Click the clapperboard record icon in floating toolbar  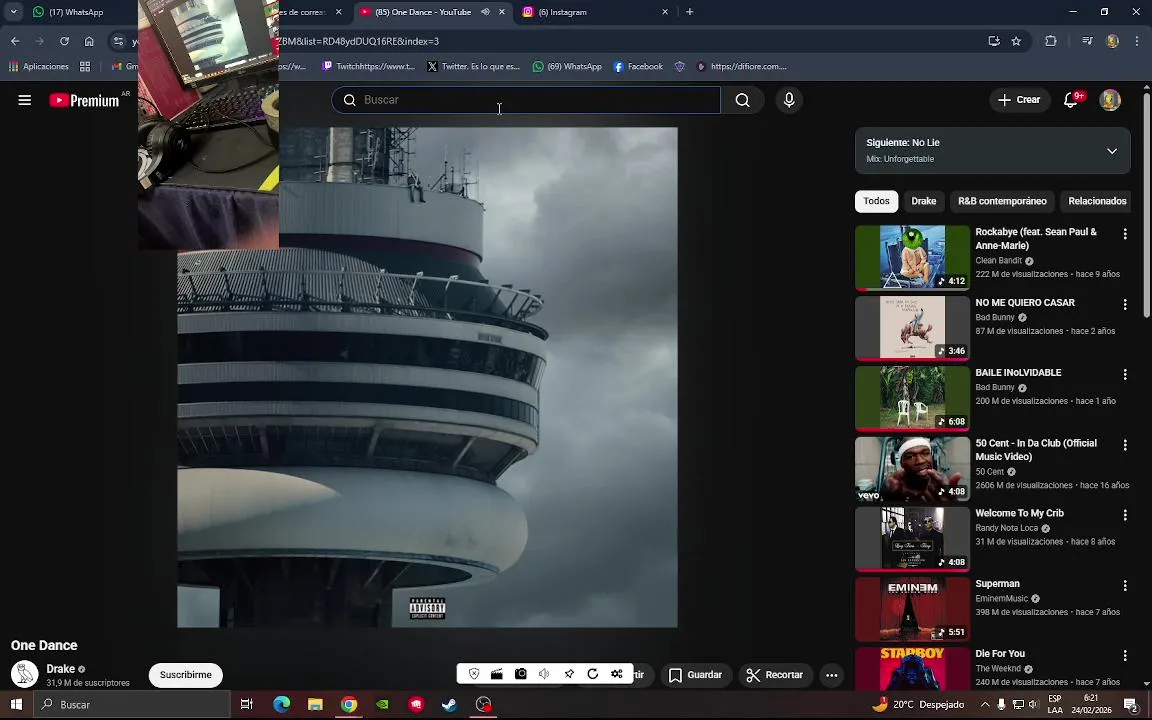tap(497, 674)
